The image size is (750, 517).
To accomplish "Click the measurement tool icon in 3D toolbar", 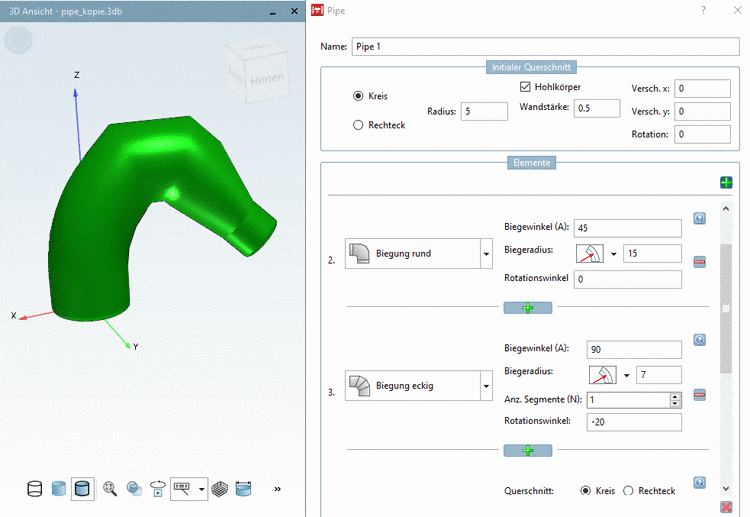I will tap(182, 489).
